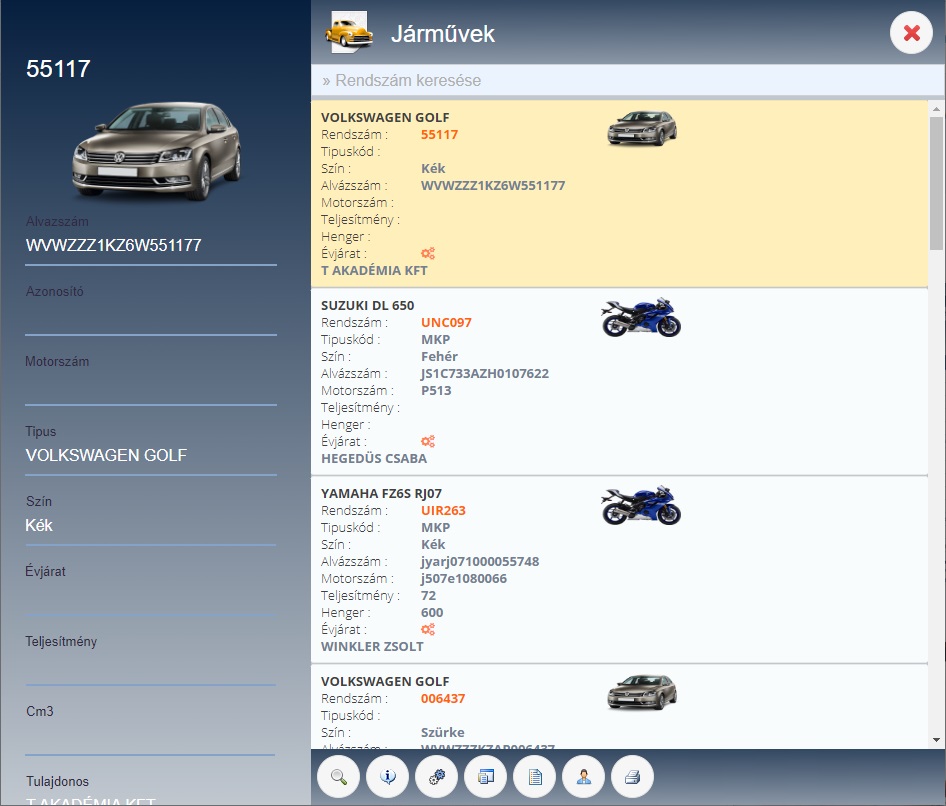
Task: Click the Teljesítmény value 72
Action: (x=428, y=595)
